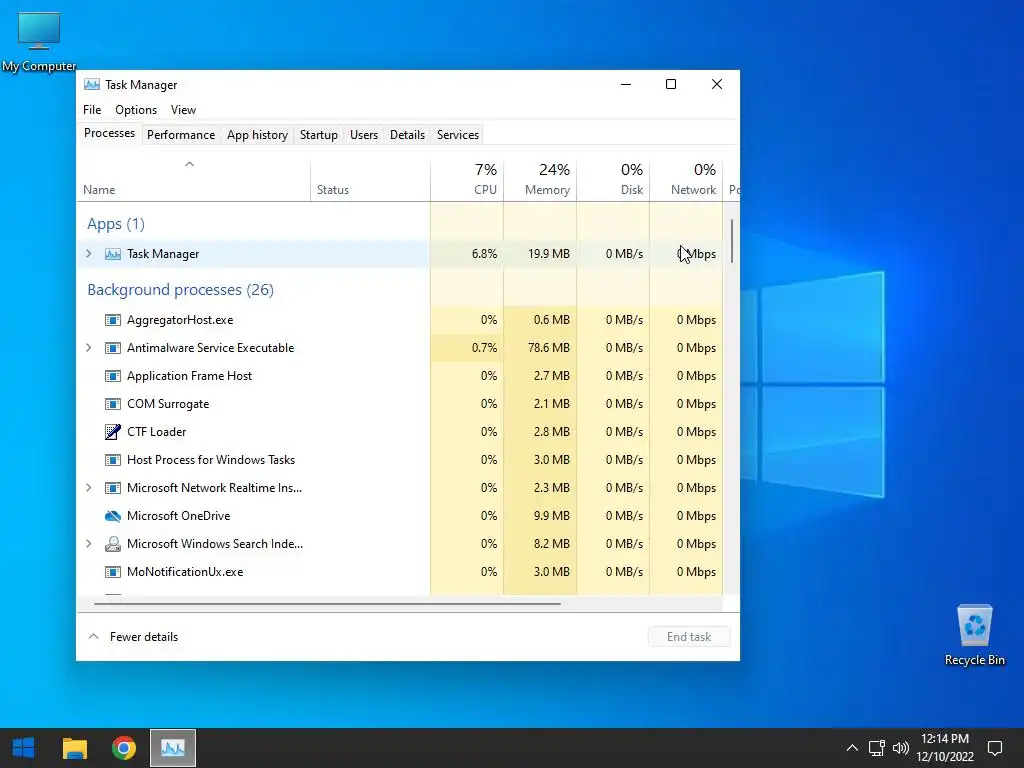Sort by the Disk column header

[x=613, y=178]
